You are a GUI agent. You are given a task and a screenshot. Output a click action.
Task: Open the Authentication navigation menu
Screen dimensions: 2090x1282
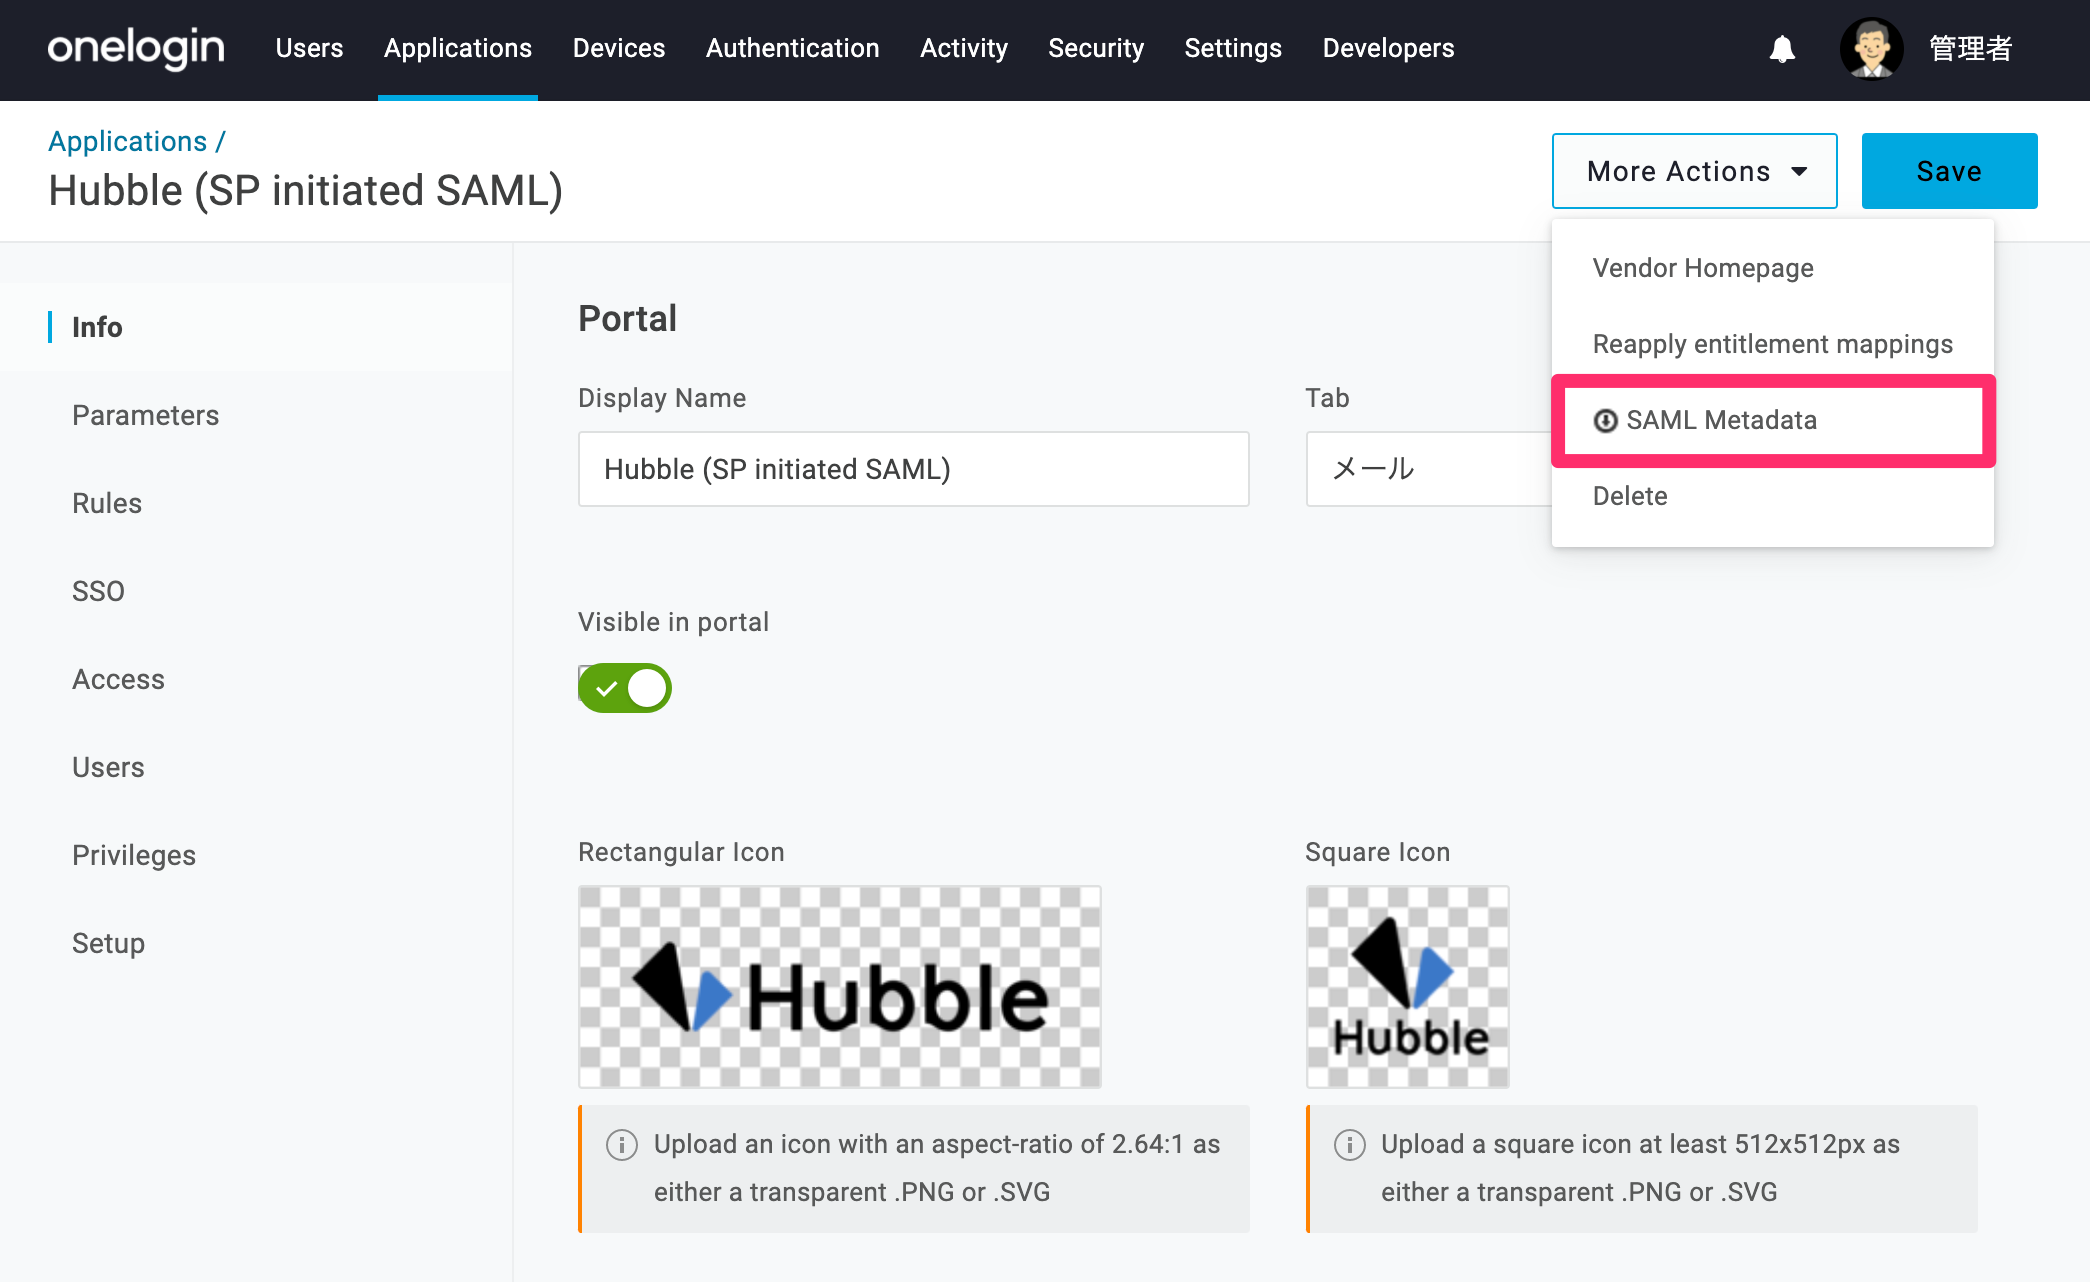(793, 48)
